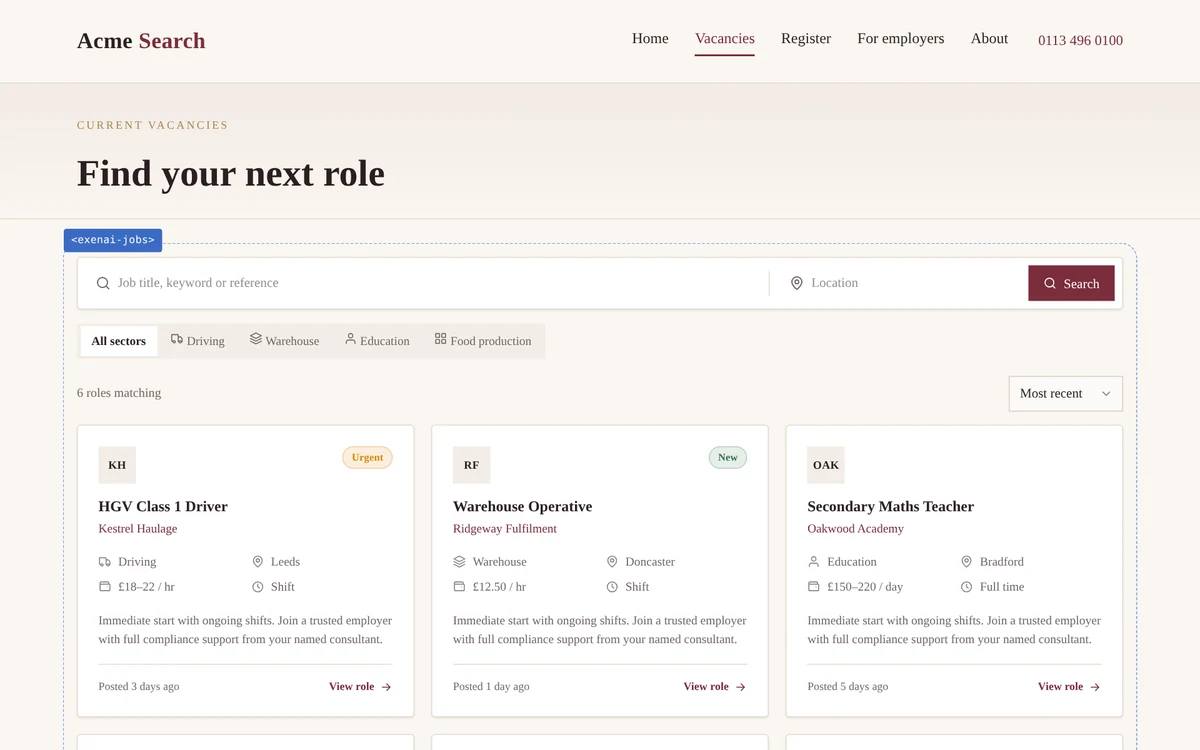
Task: Click the magnifier icon in keyword field
Action: coord(103,283)
